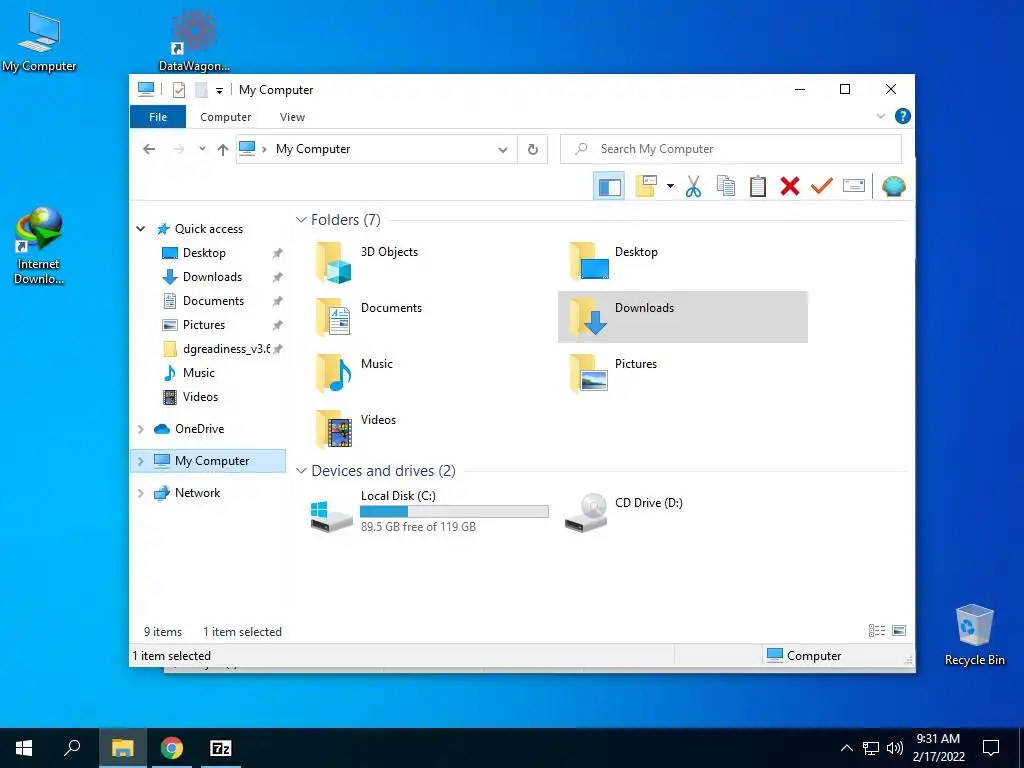This screenshot has height=768, width=1024.
Task: Open 7-Zip from the taskbar
Action: pyautogui.click(x=221, y=748)
